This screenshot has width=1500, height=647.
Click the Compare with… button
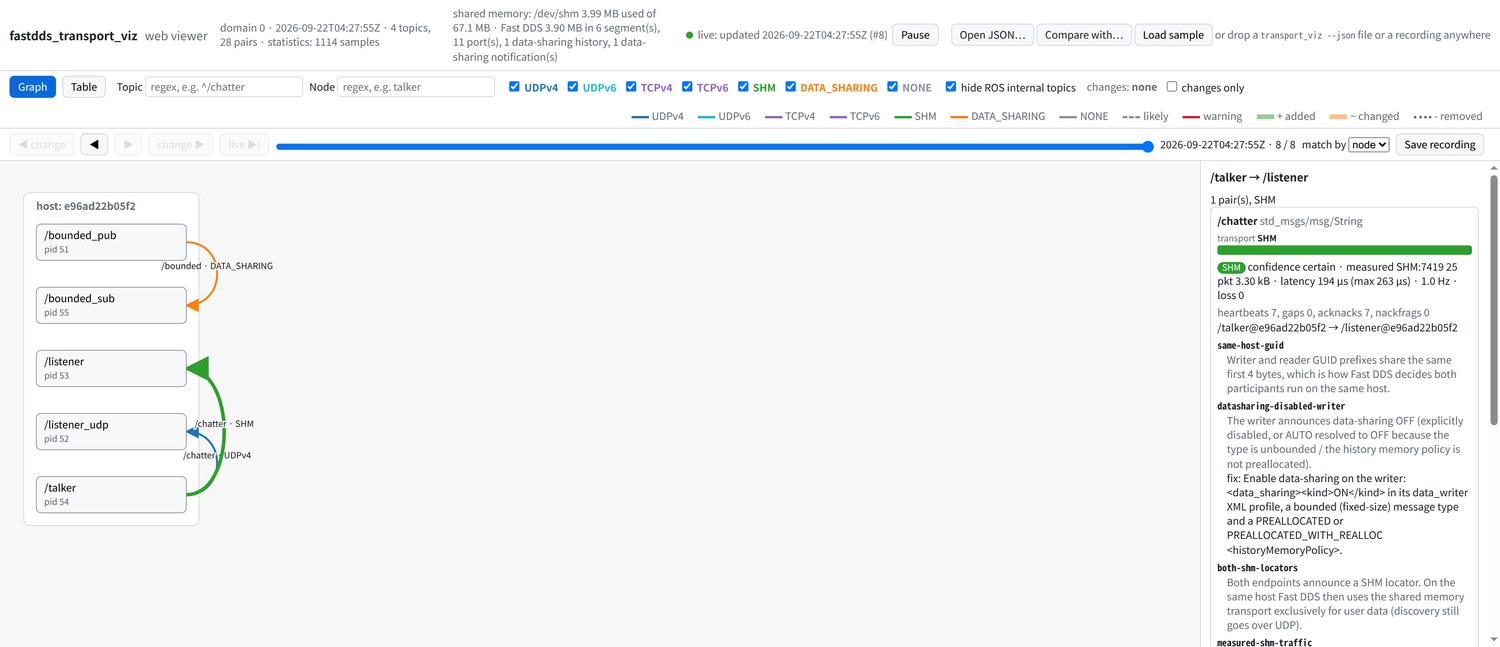(x=1084, y=35)
